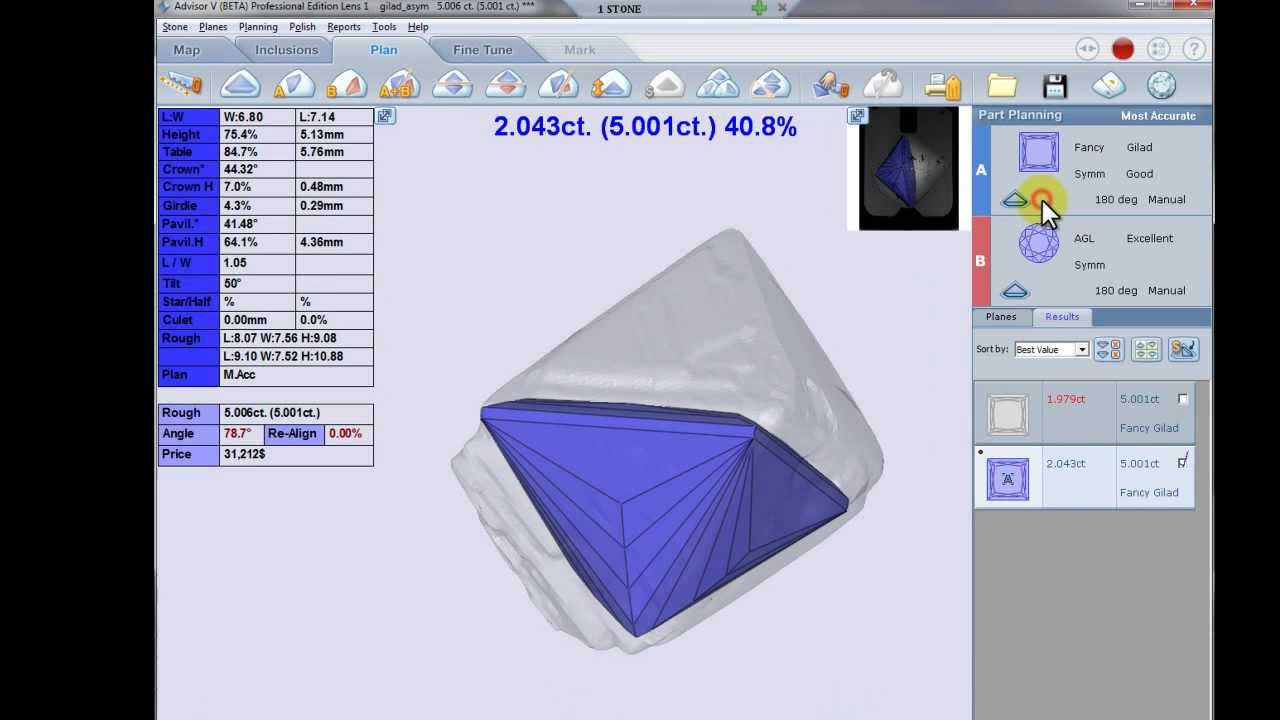Click the rough stone preview thumbnail

click(x=908, y=169)
